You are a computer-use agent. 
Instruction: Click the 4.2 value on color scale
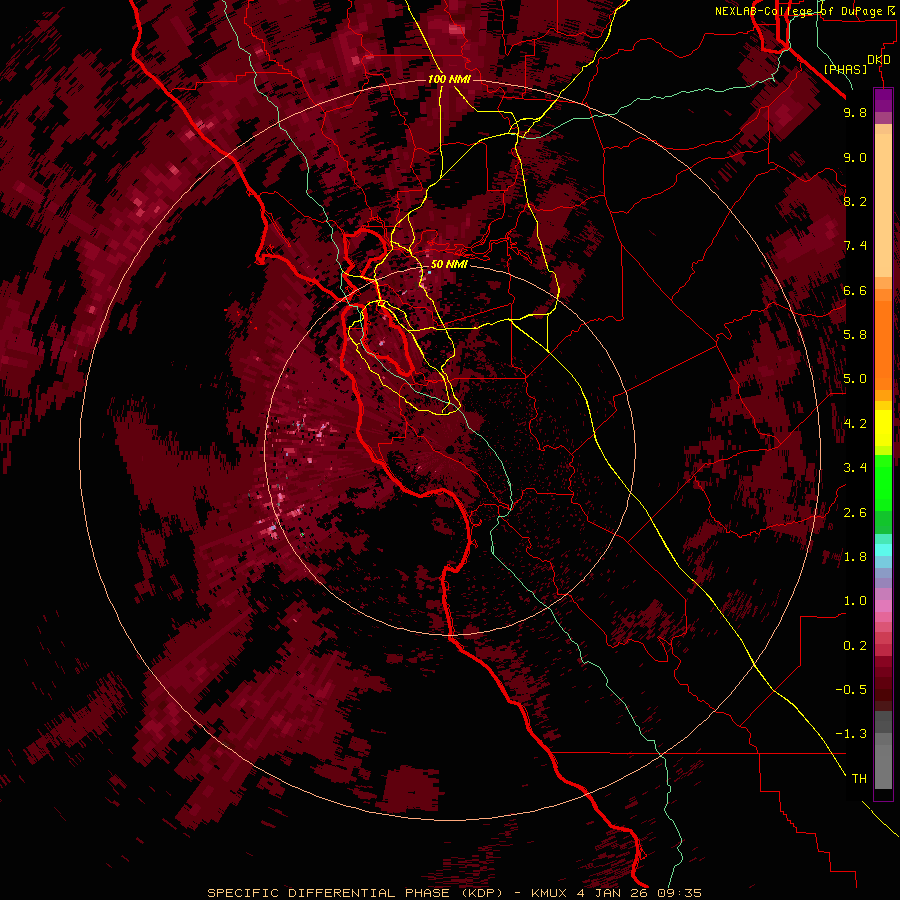(855, 424)
